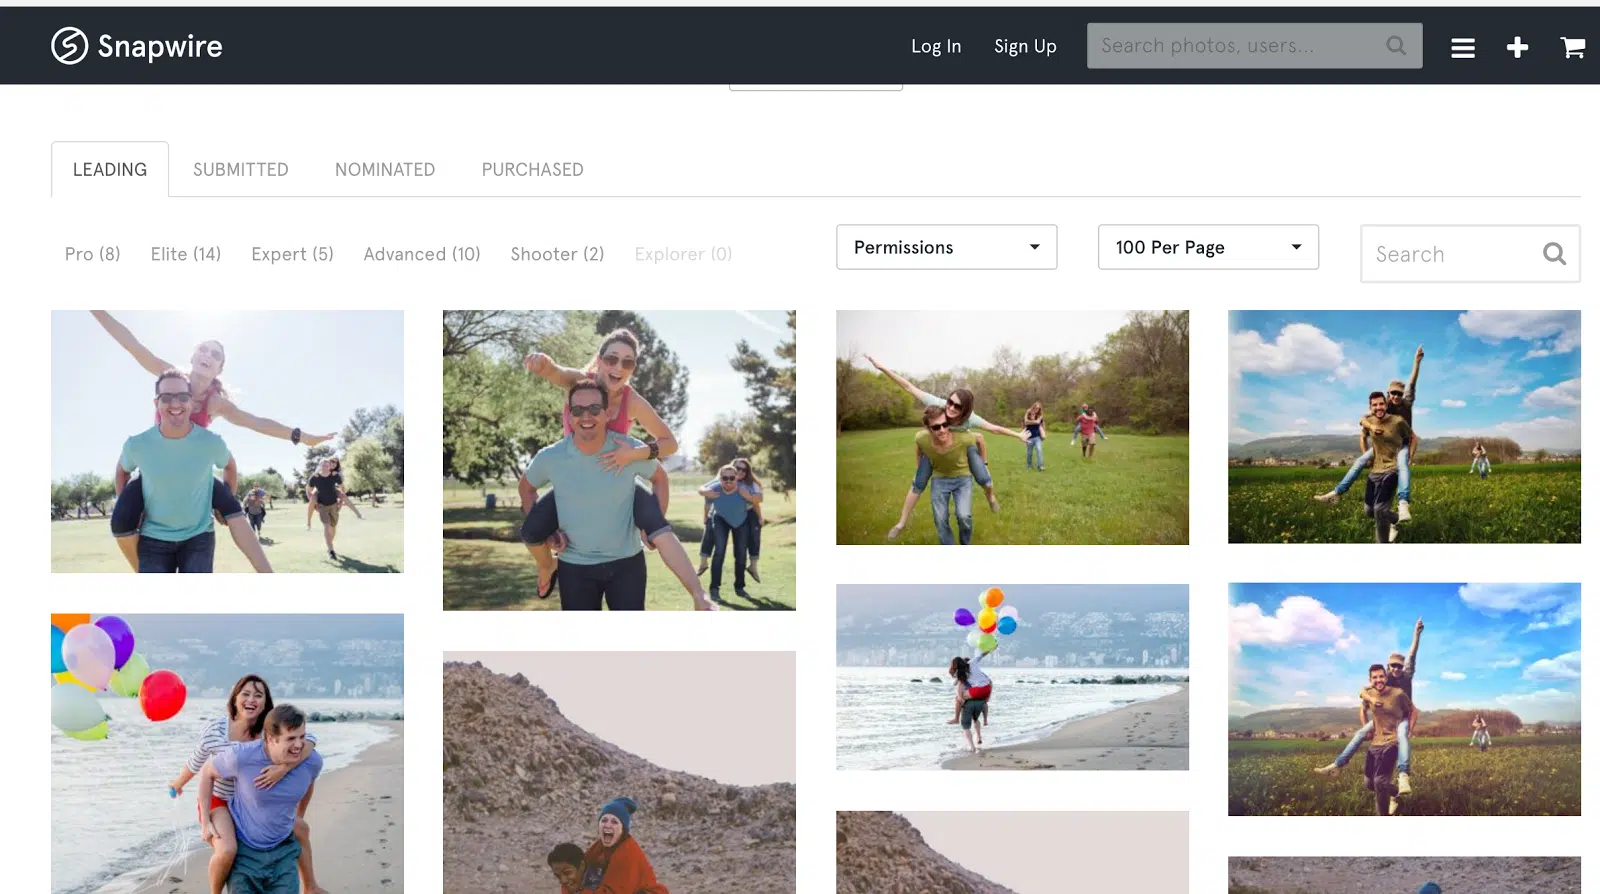Switch to the Purchased tab
The height and width of the screenshot is (894, 1600).
coord(532,170)
